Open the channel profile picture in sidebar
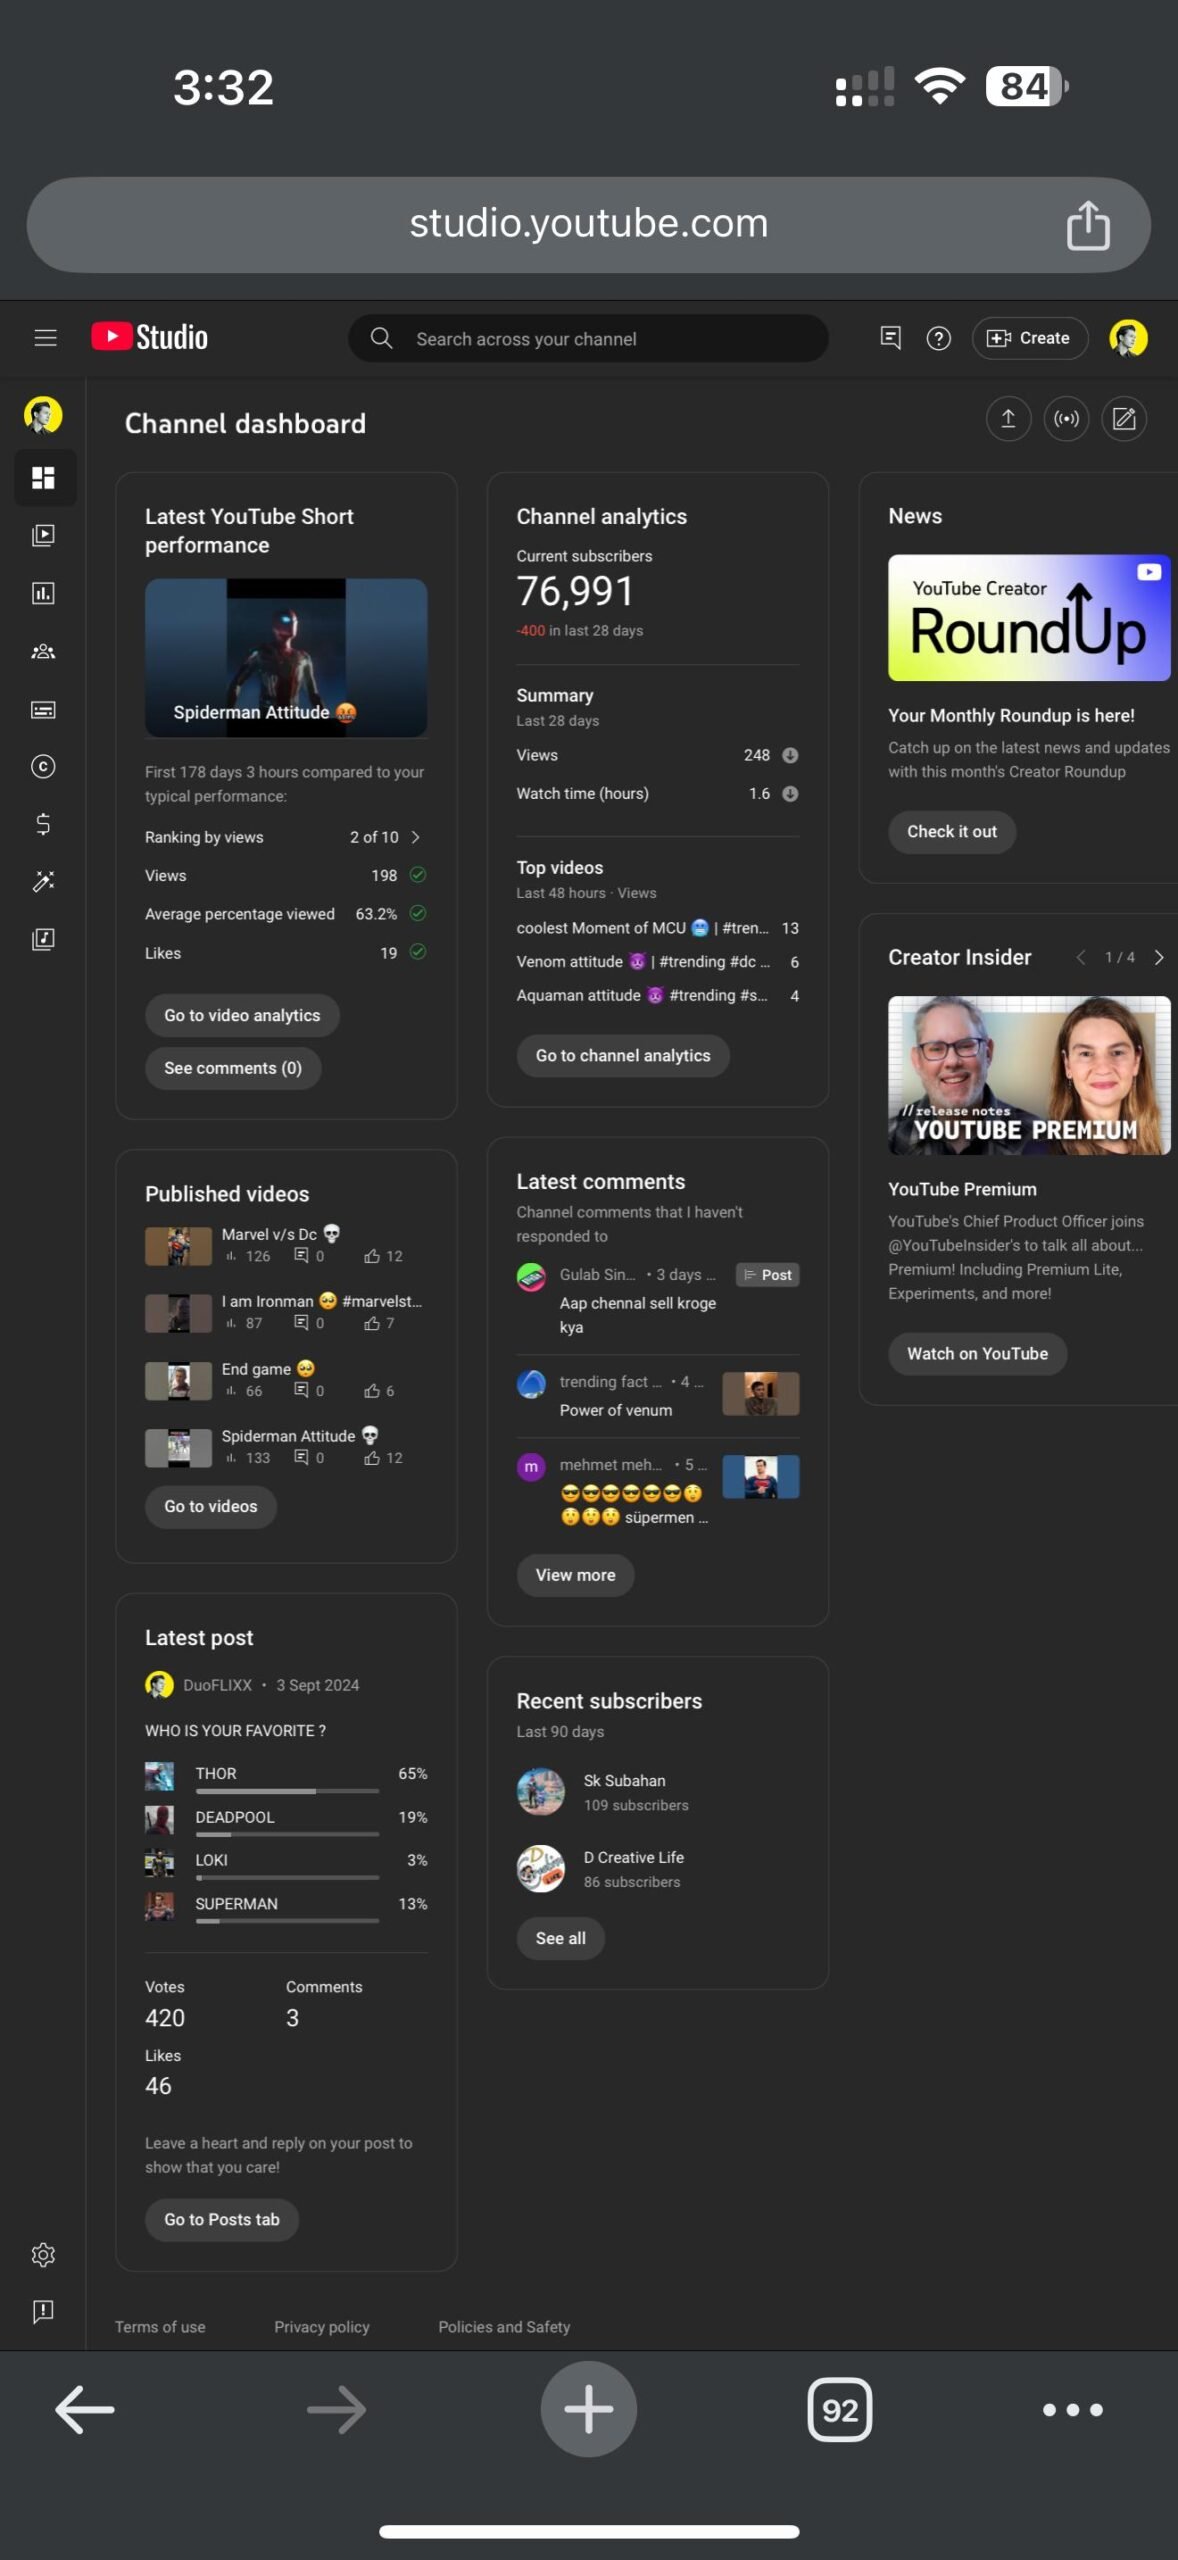1178x2560 pixels. coord(43,415)
